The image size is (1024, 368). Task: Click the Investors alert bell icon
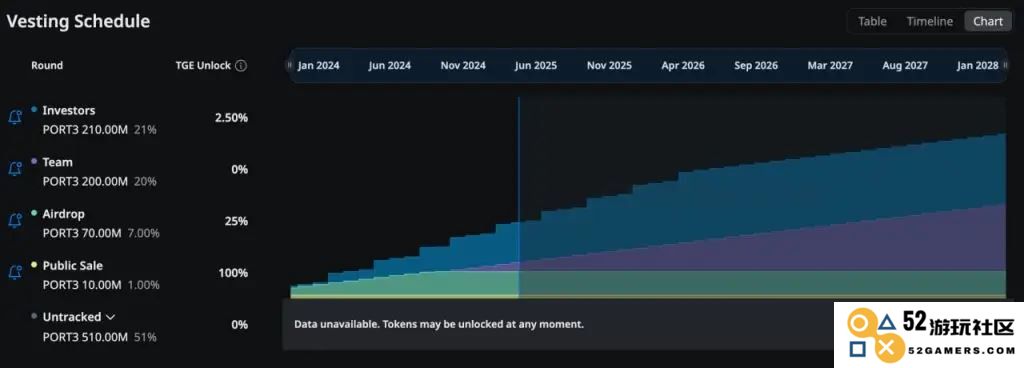tap(15, 117)
